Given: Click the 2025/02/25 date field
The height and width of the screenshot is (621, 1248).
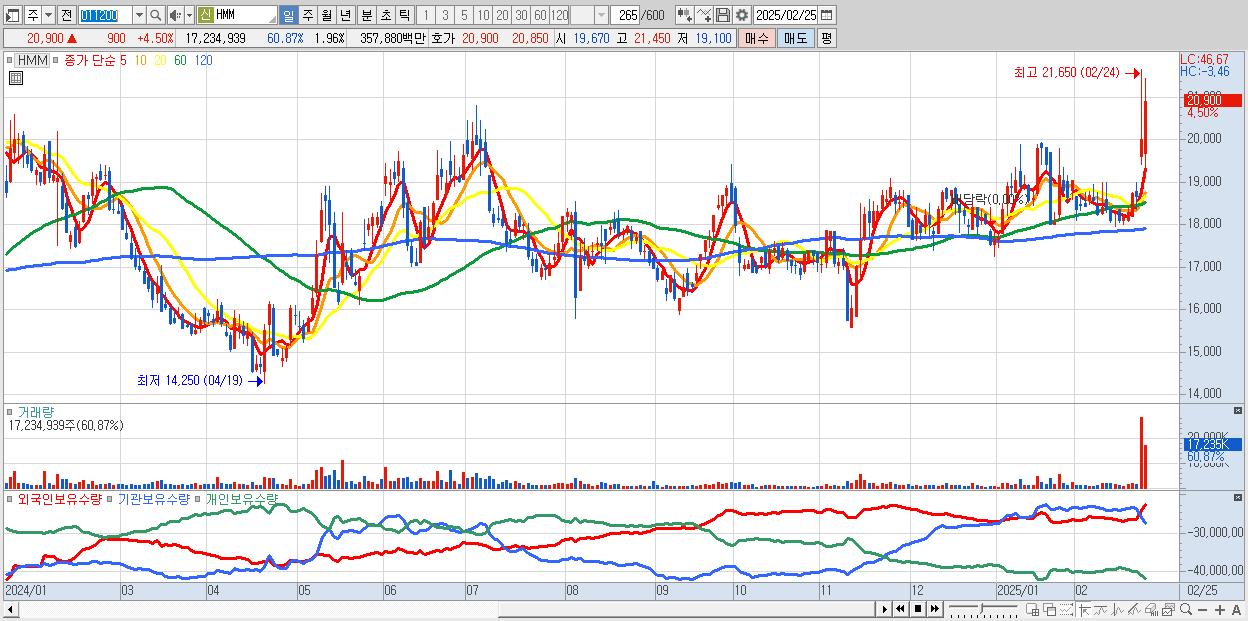Looking at the screenshot, I should 785,15.
